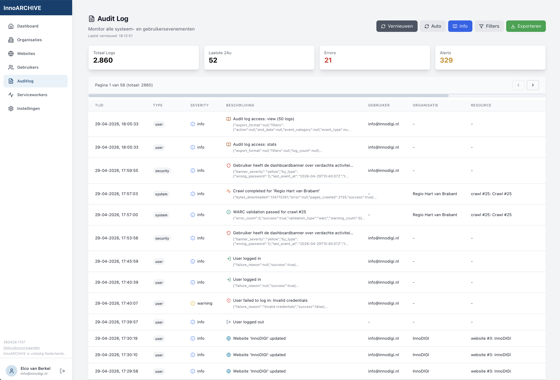Viewport: 560px width, 380px height.
Task: Click the horizontal table scrollbar
Action: pos(268,96)
